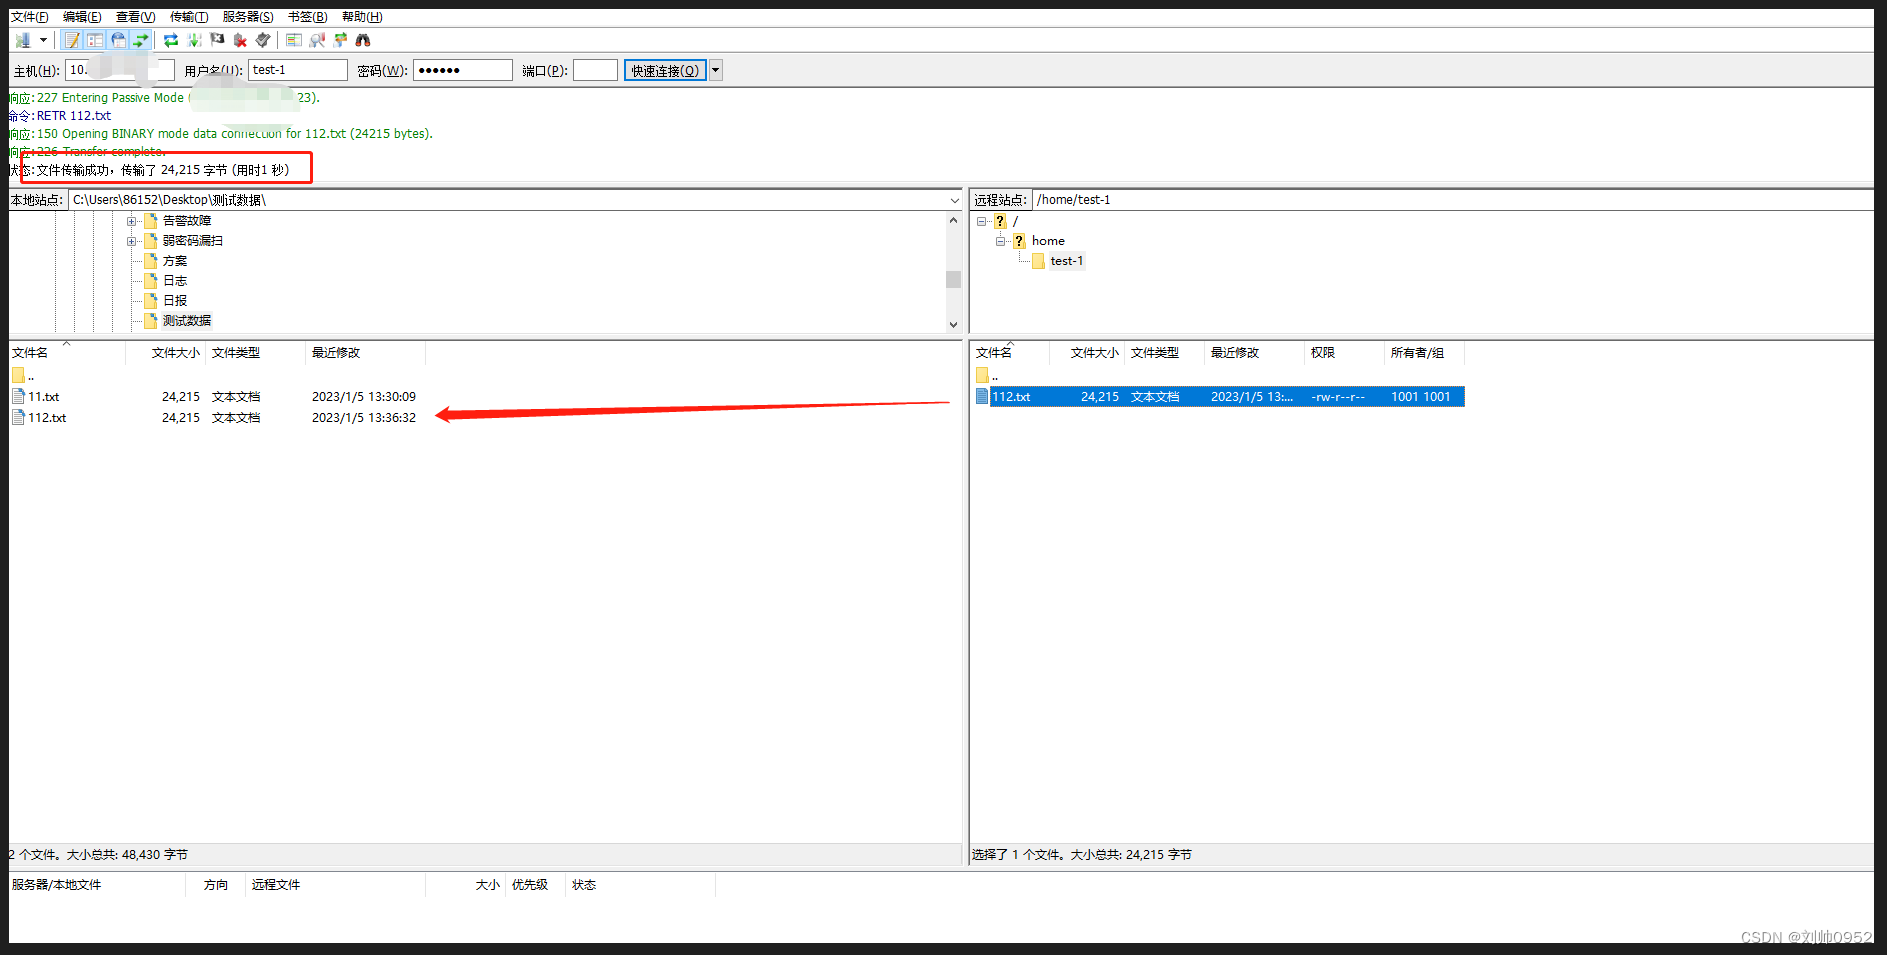Screen dimensions: 1887x955
Task: Reconnect to the last used server
Action: point(263,40)
